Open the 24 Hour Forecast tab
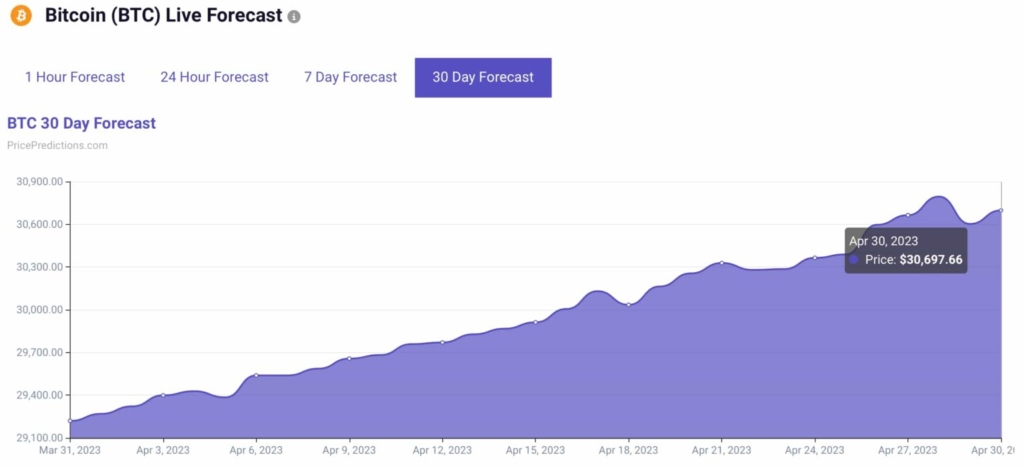Viewport: 1024px width, 467px height. coord(214,77)
